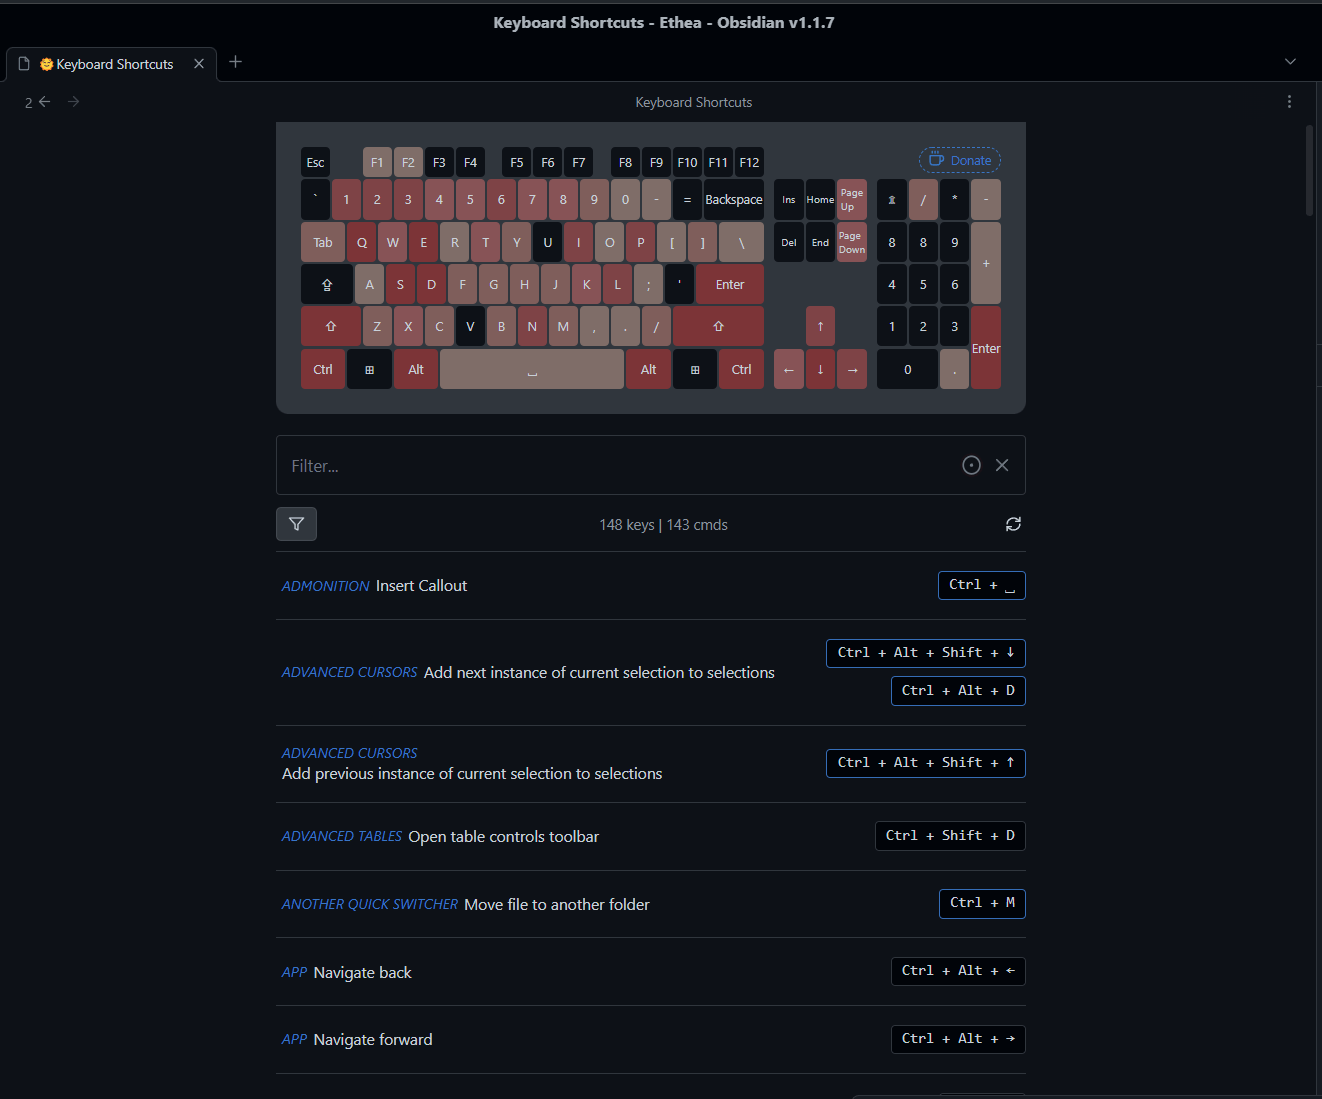Click the End key on keyboard
This screenshot has width=1322, height=1099.
(x=820, y=242)
